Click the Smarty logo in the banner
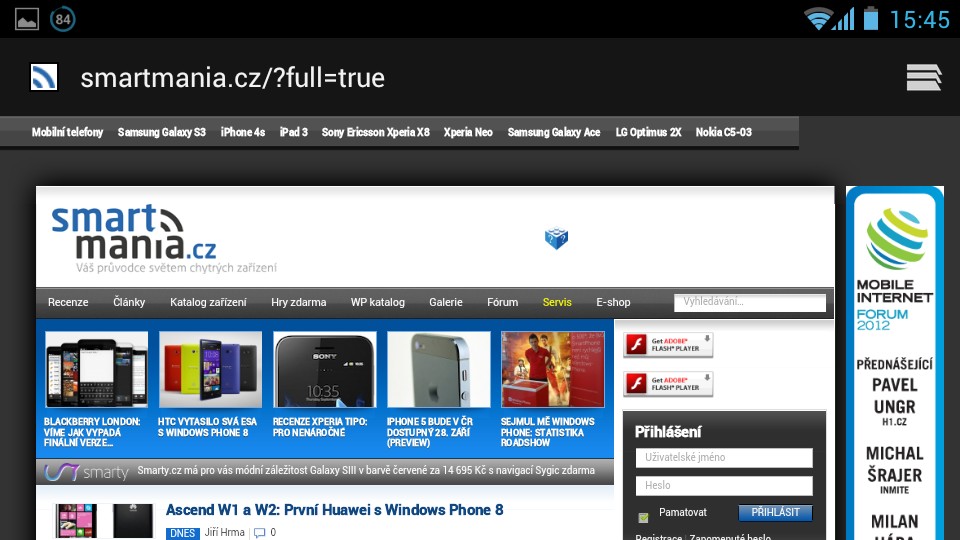This screenshot has width=960, height=540. click(x=86, y=472)
